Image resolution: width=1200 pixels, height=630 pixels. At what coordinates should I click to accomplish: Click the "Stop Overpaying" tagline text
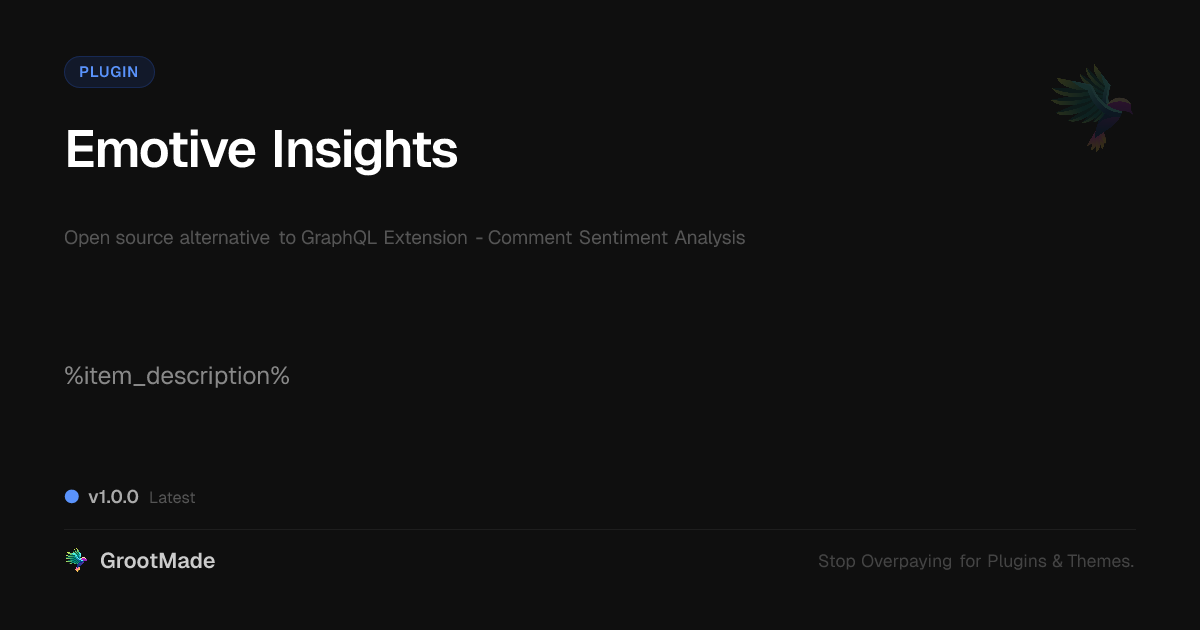point(885,561)
